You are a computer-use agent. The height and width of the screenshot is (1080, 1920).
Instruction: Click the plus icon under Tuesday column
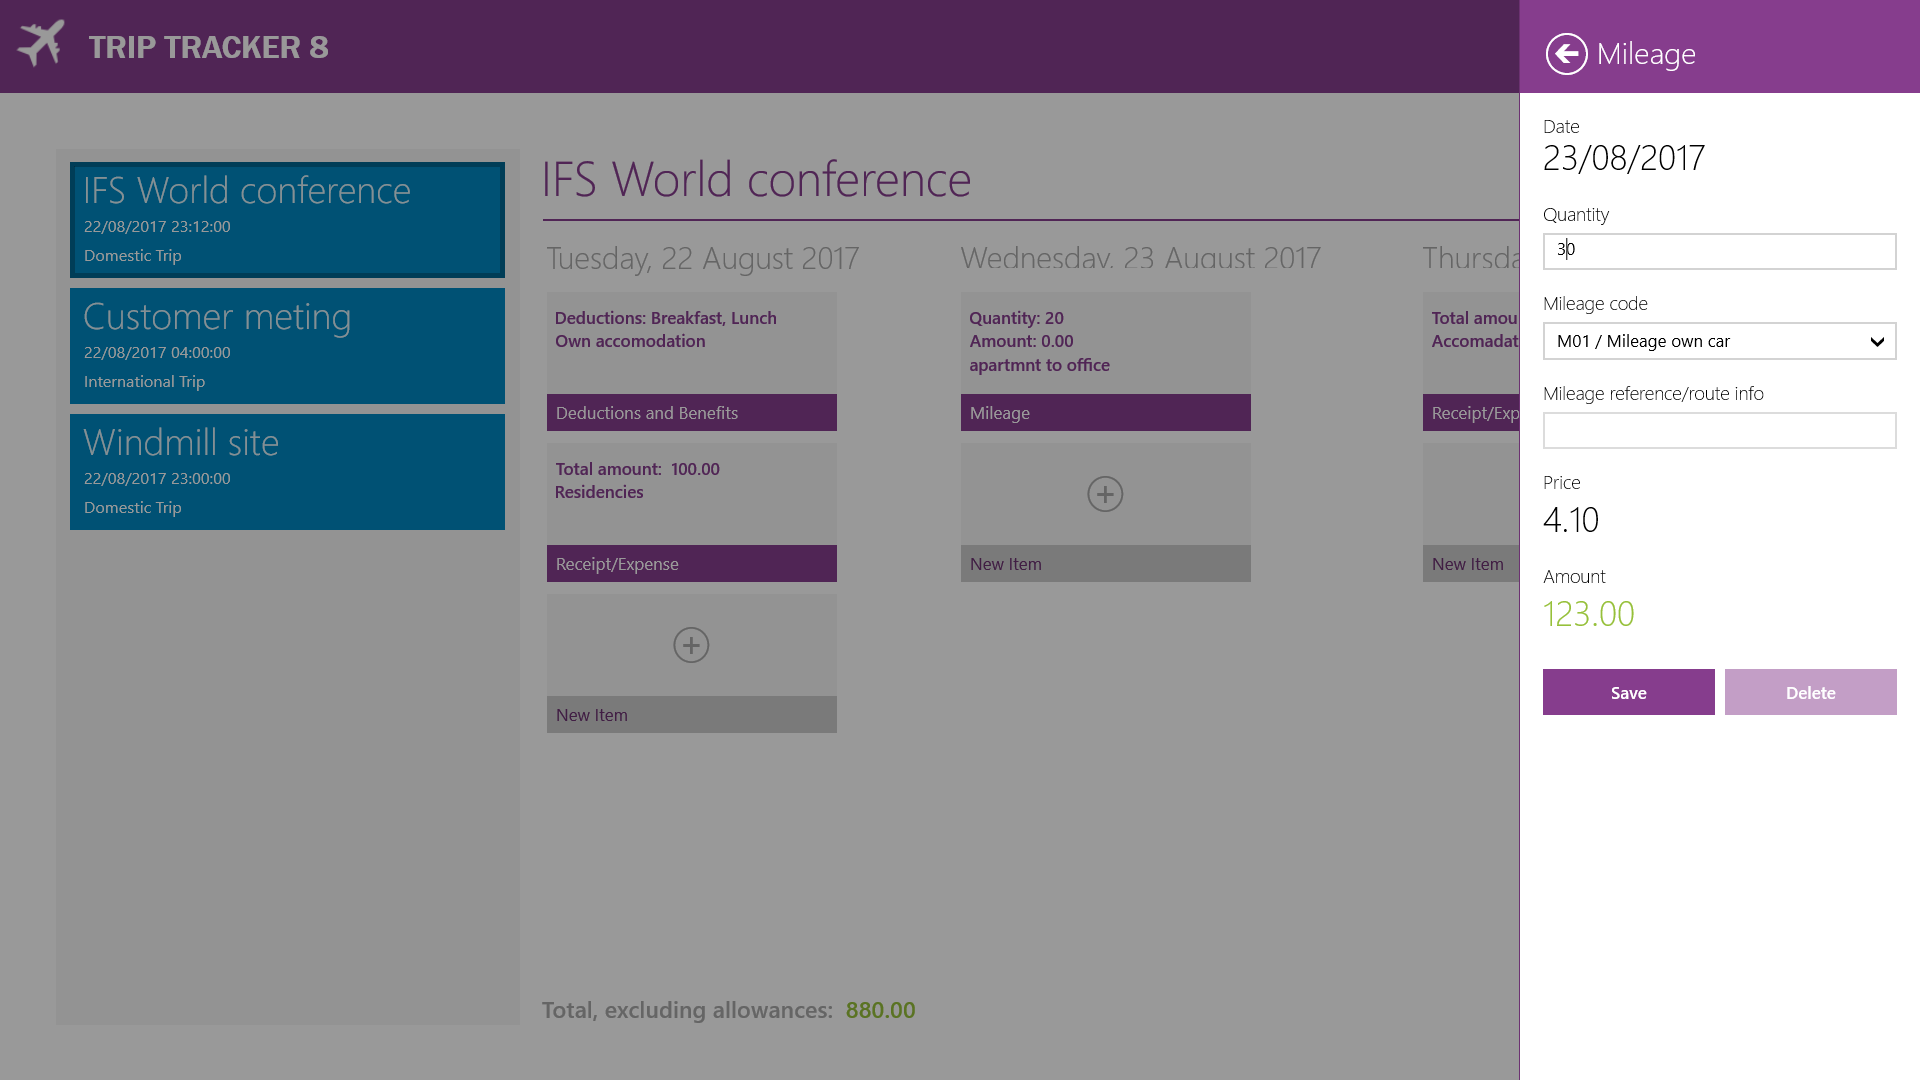point(691,645)
